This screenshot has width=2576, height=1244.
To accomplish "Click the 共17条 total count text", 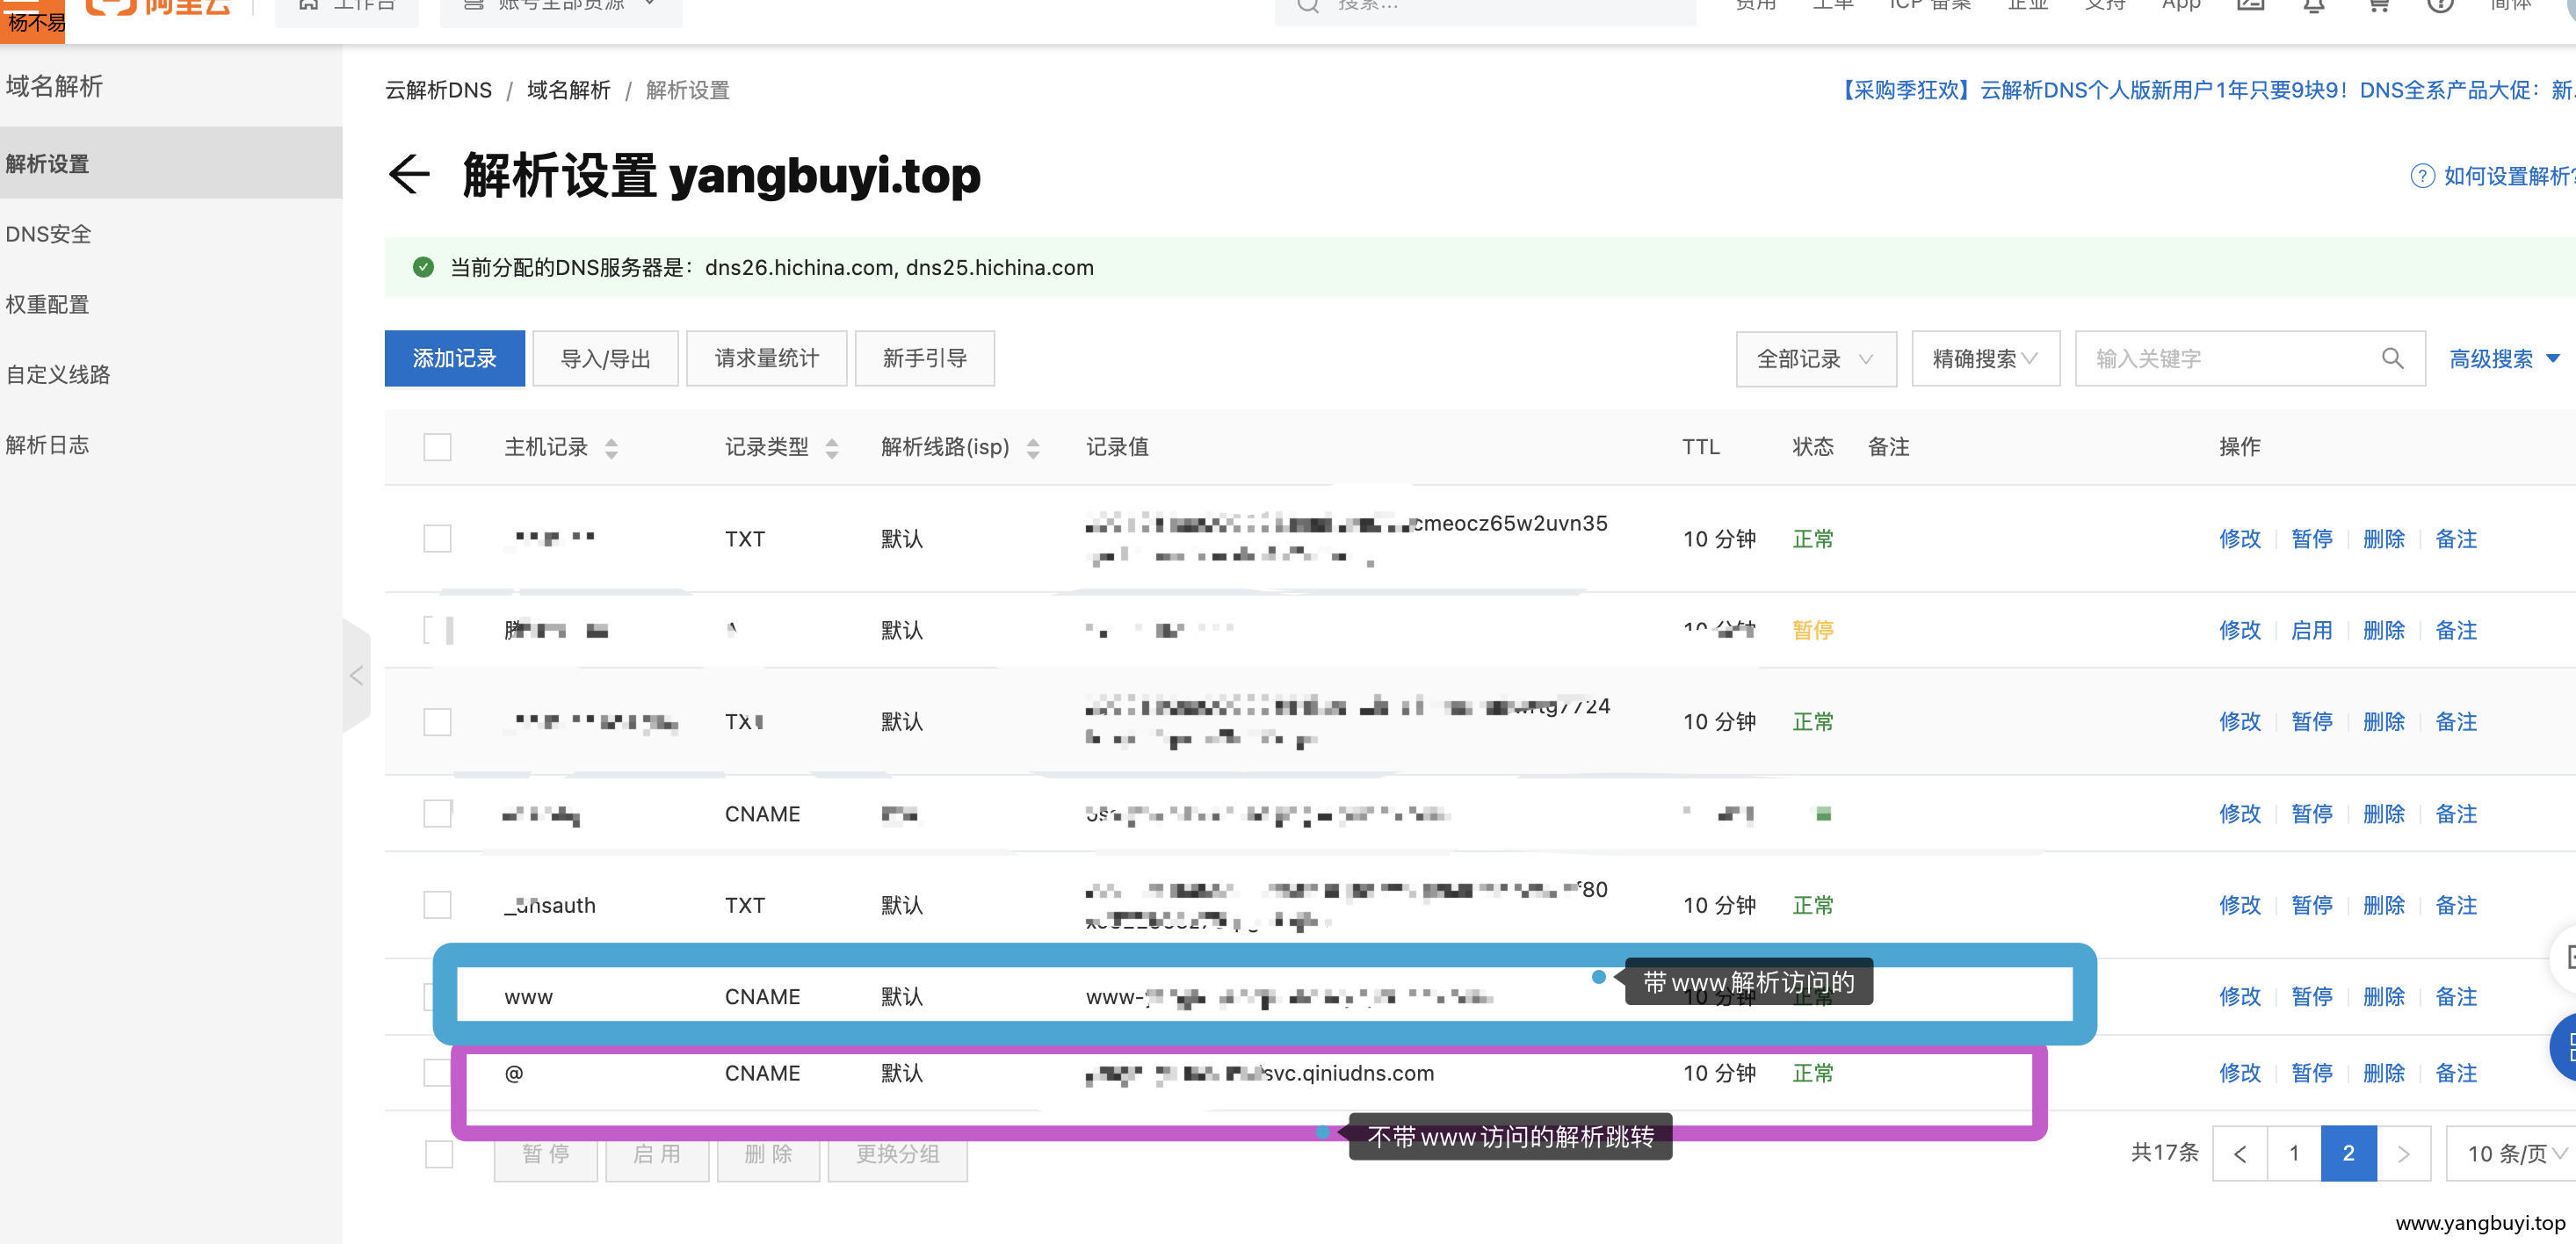I will click(2164, 1152).
